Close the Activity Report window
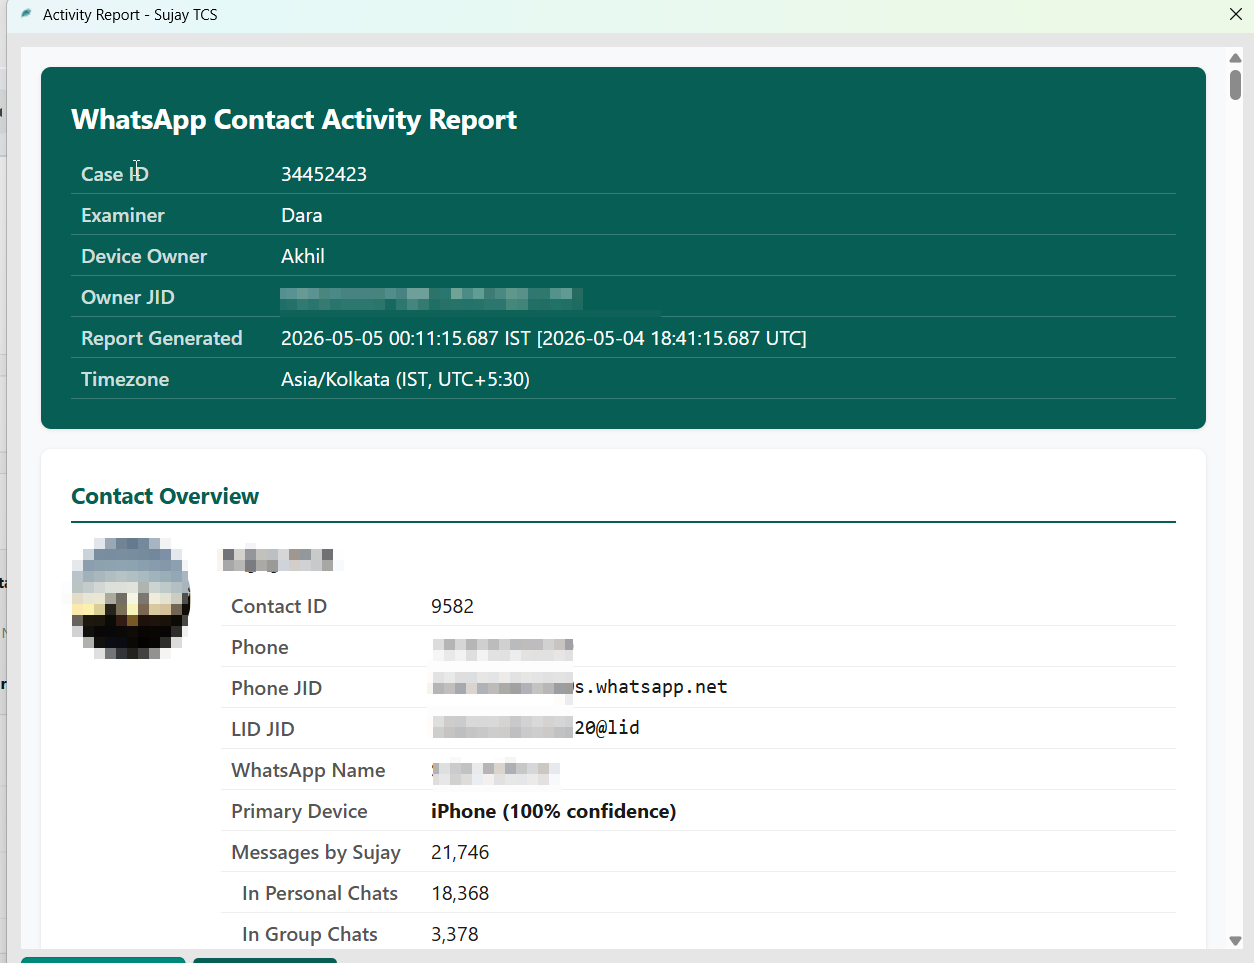Viewport: 1254px width, 963px height. click(x=1236, y=14)
